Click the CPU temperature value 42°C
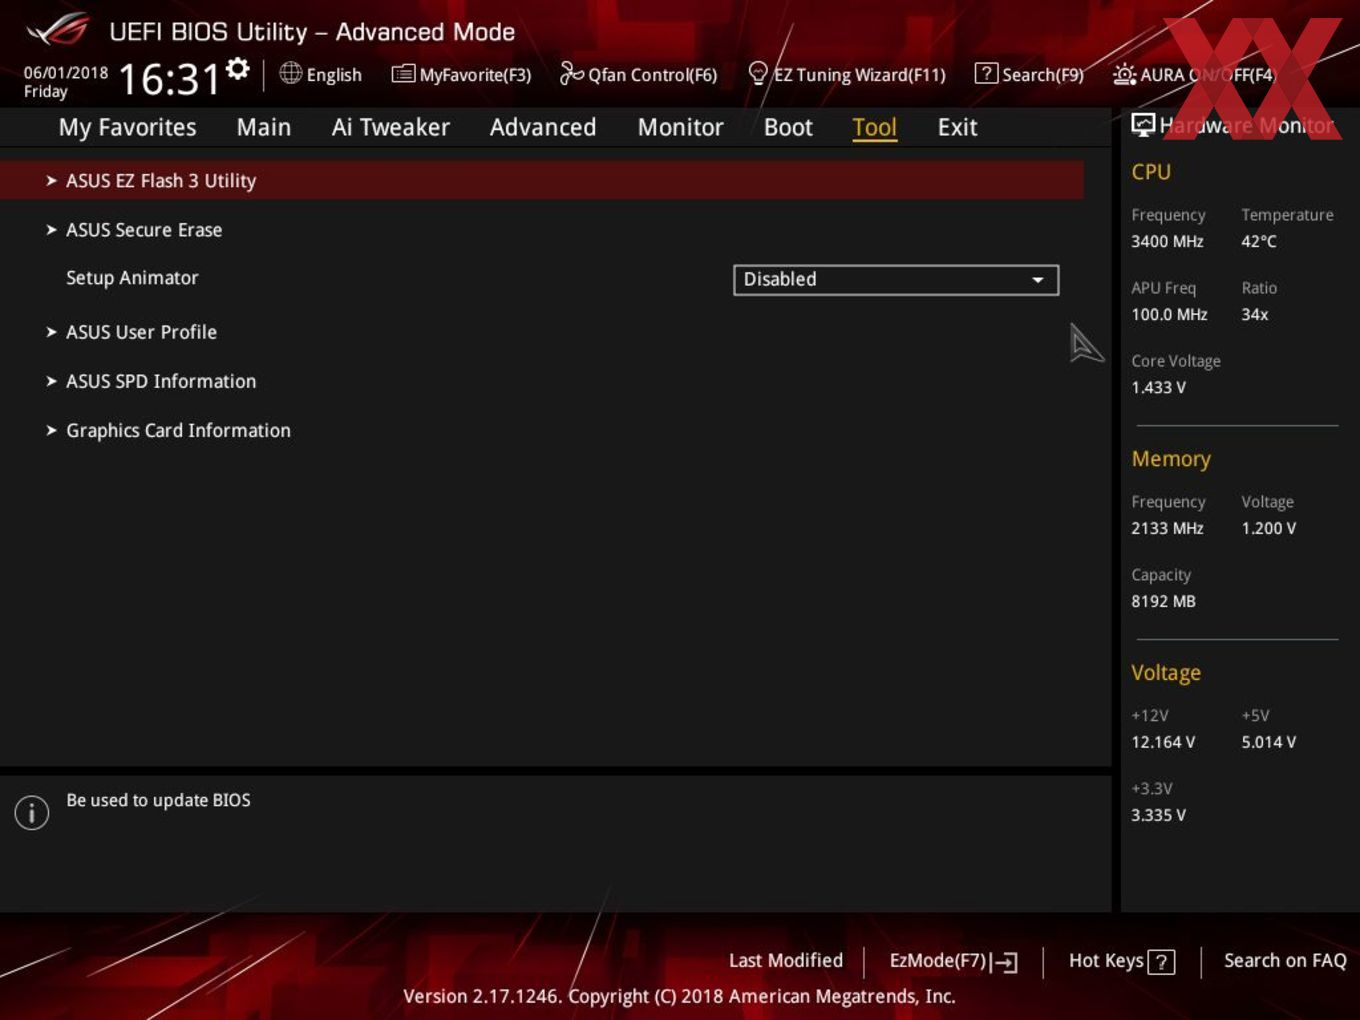 [x=1259, y=241]
